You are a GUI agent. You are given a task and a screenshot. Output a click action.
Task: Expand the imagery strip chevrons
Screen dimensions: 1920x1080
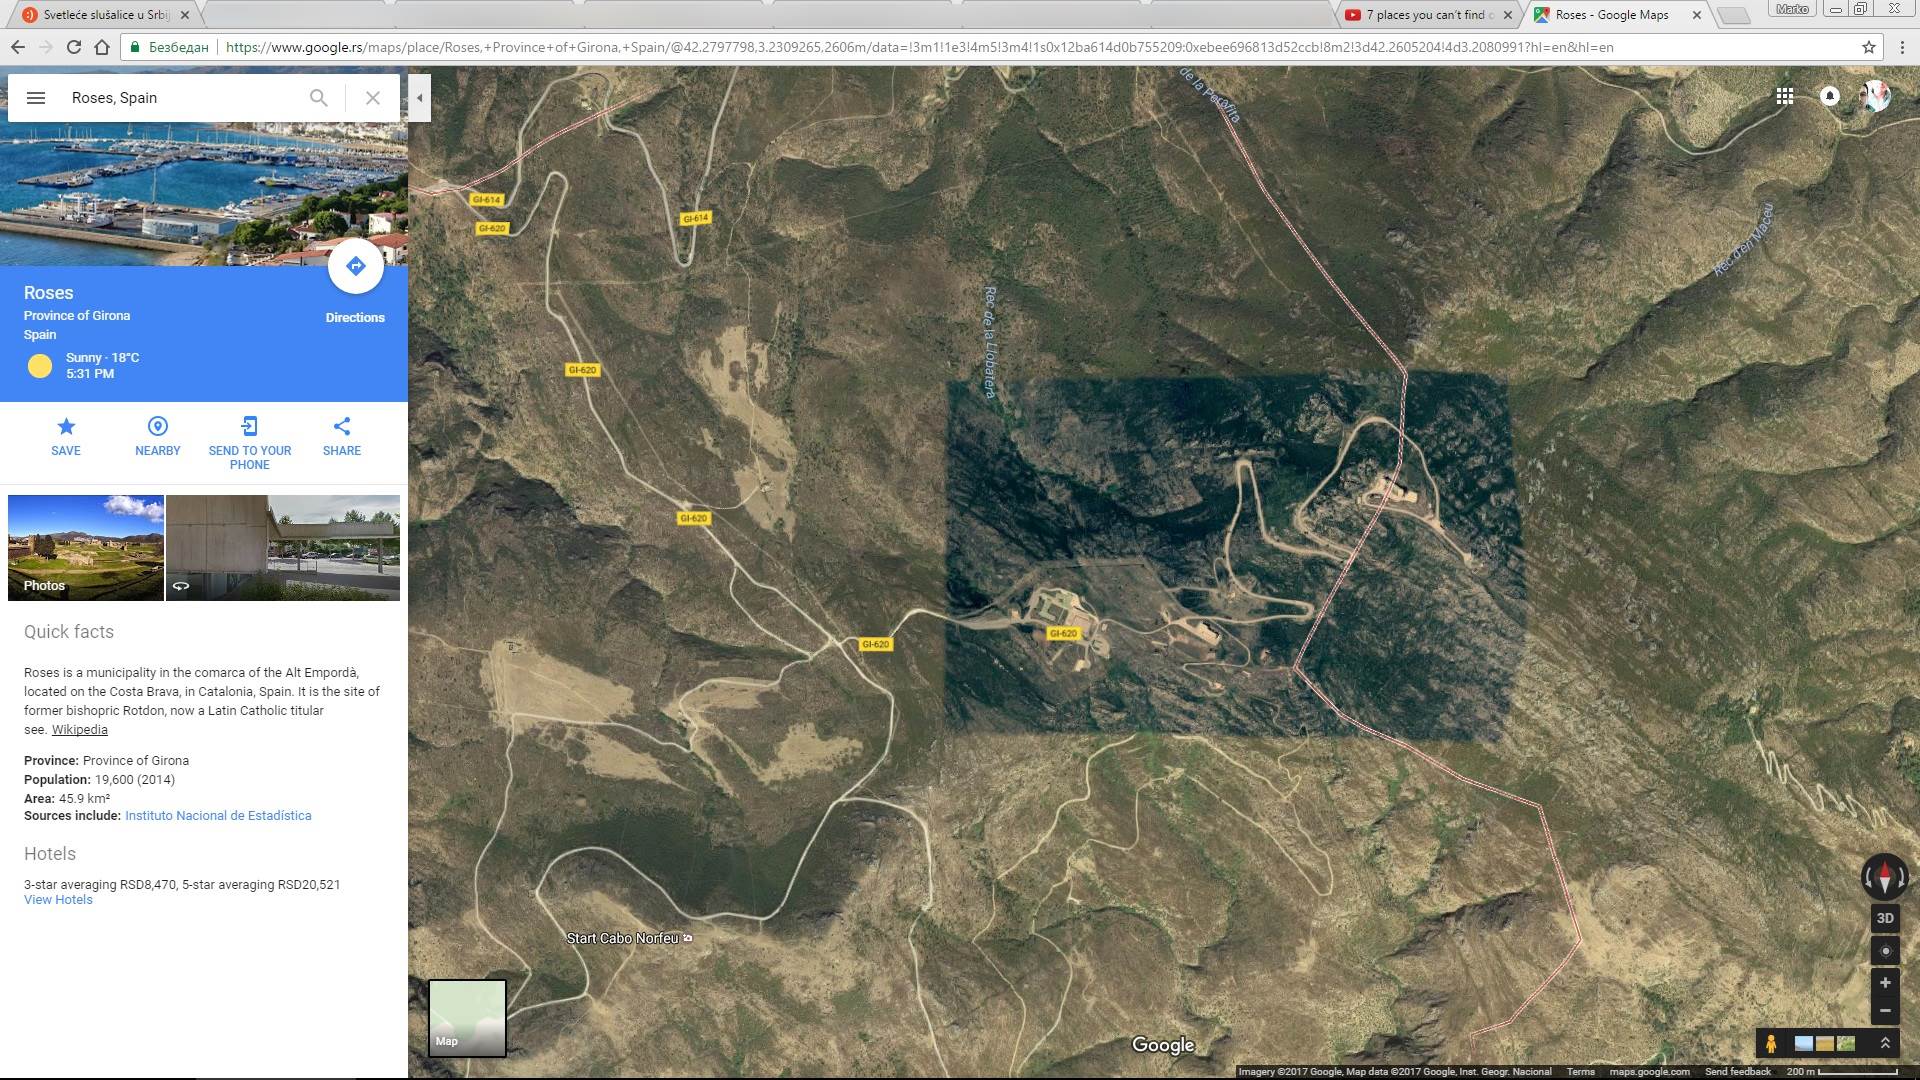pyautogui.click(x=1885, y=1043)
